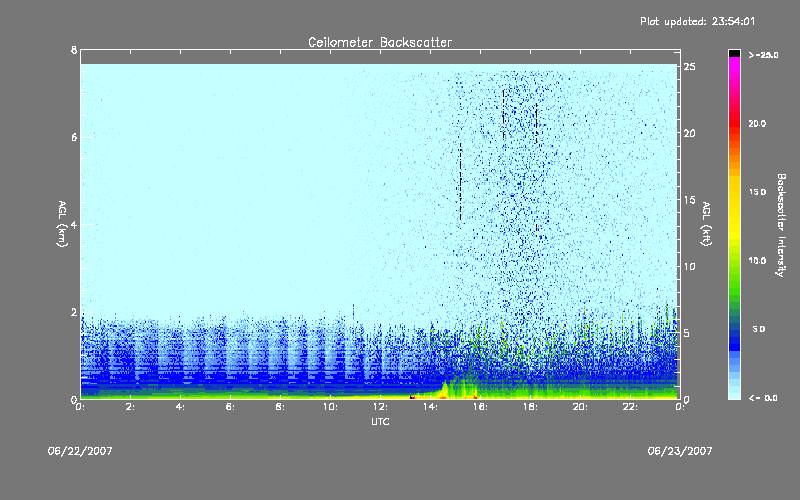Click the '14:' hour label on time axis
Screen dimensions: 800x500
(x=431, y=407)
